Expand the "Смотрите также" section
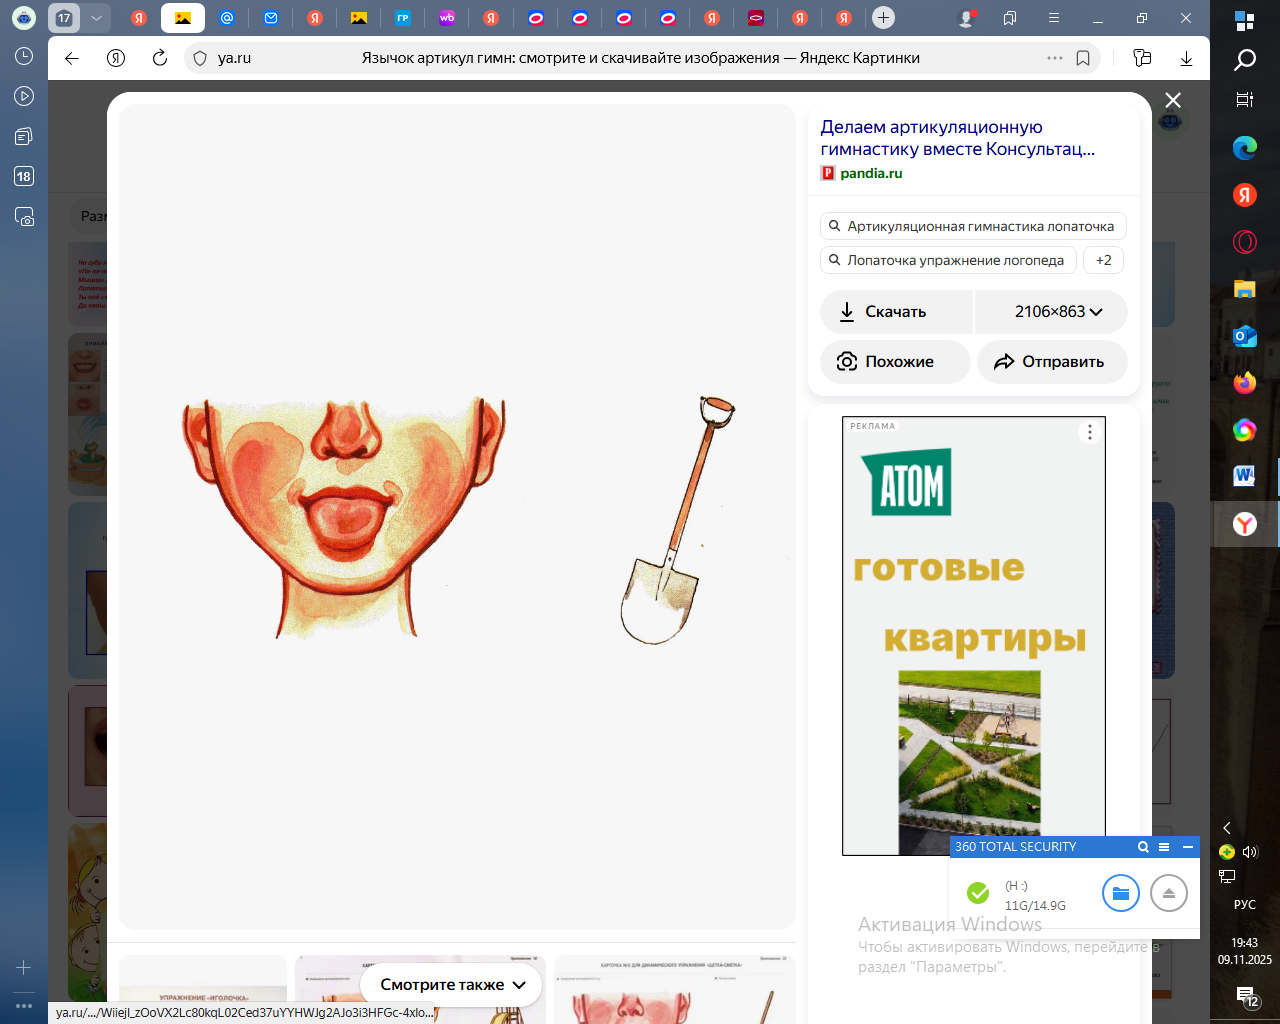The height and width of the screenshot is (1024, 1280). [452, 985]
